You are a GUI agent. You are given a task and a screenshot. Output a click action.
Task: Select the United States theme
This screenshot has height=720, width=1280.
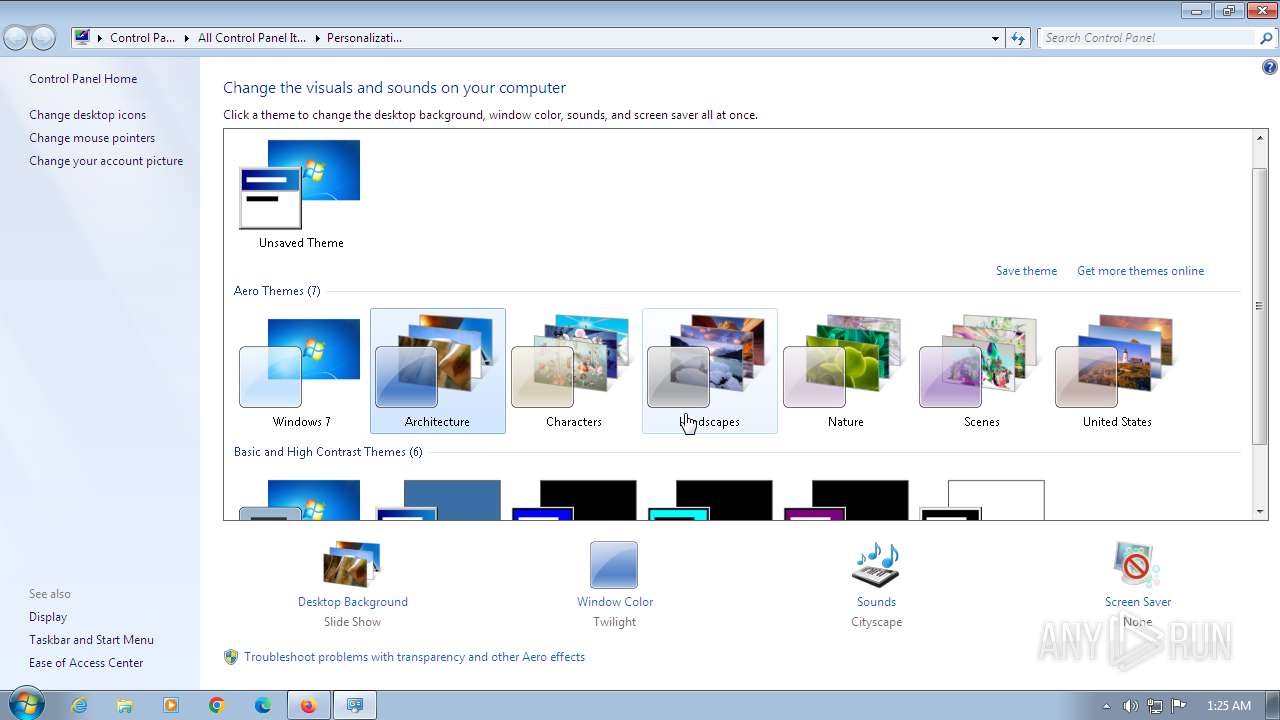pyautogui.click(x=1117, y=370)
